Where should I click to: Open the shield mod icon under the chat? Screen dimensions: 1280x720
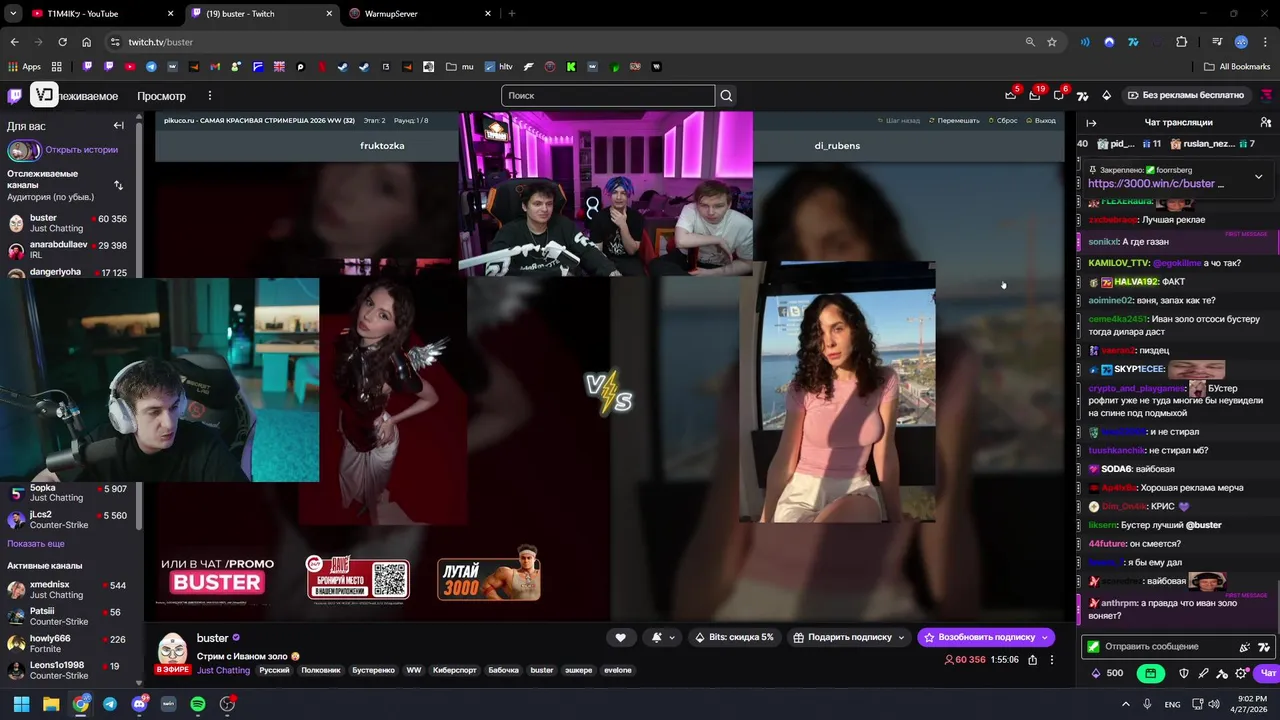tap(1184, 673)
